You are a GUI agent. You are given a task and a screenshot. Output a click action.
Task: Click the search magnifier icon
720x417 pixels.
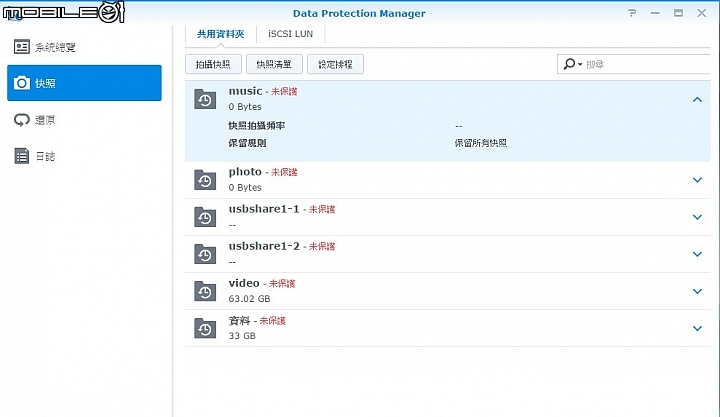(x=569, y=64)
